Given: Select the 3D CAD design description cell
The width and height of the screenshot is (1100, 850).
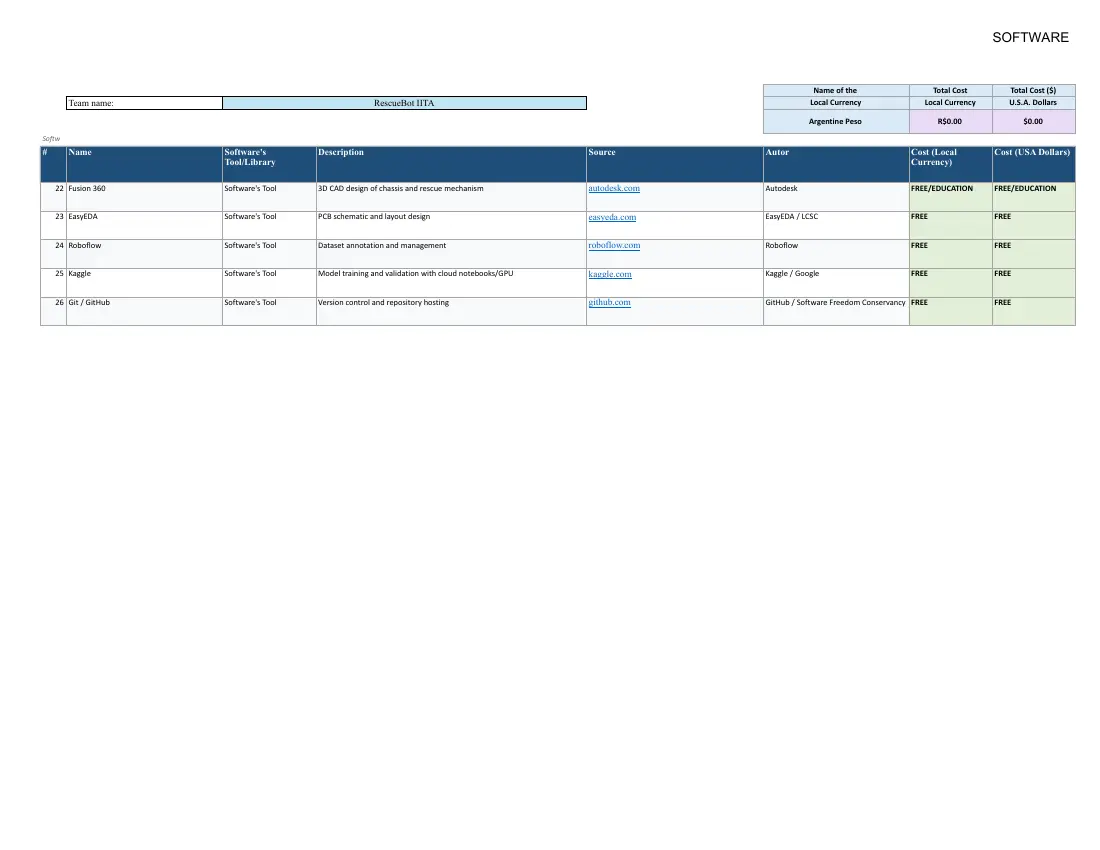Looking at the screenshot, I should click(x=451, y=197).
